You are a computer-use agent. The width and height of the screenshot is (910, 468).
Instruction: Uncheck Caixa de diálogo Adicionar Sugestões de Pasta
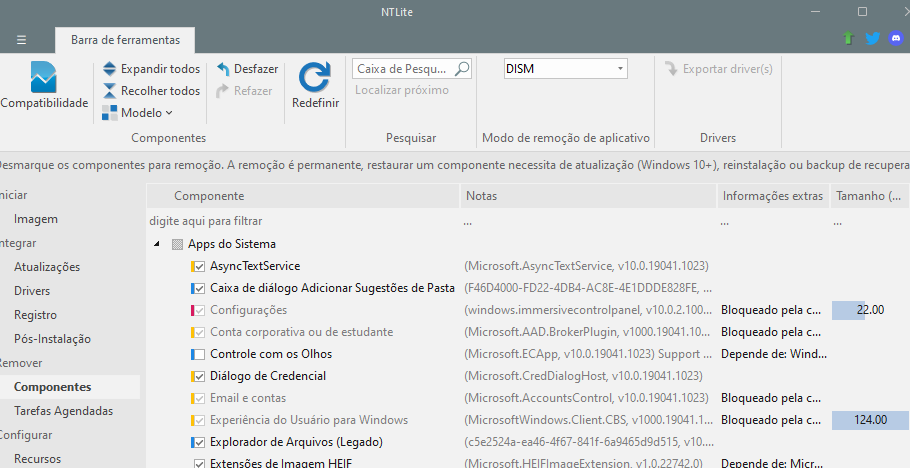tap(199, 289)
